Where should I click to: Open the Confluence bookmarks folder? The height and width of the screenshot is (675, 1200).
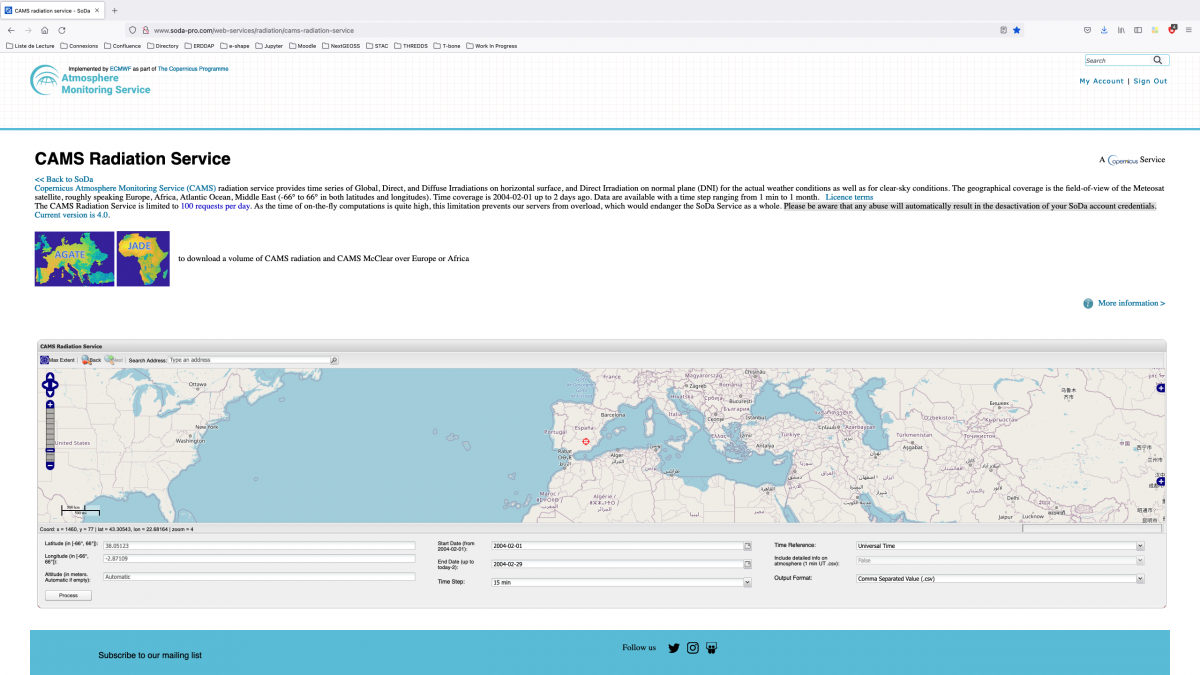[x=123, y=45]
